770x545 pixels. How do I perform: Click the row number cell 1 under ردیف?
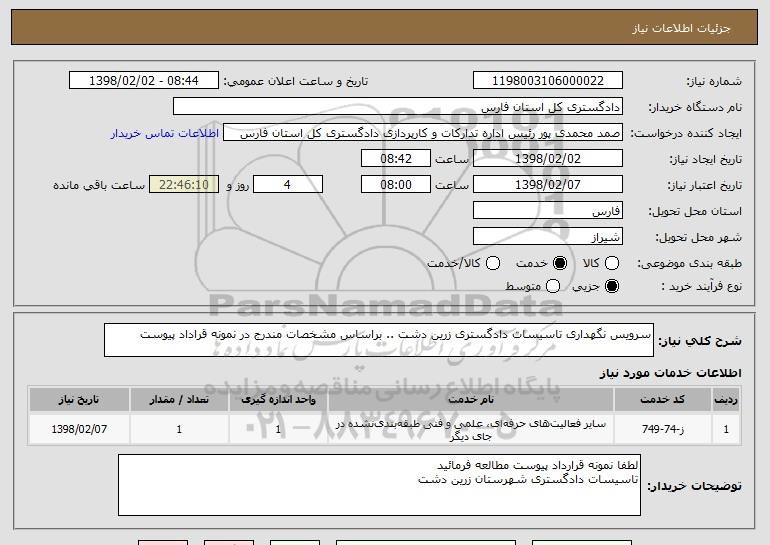(x=726, y=429)
